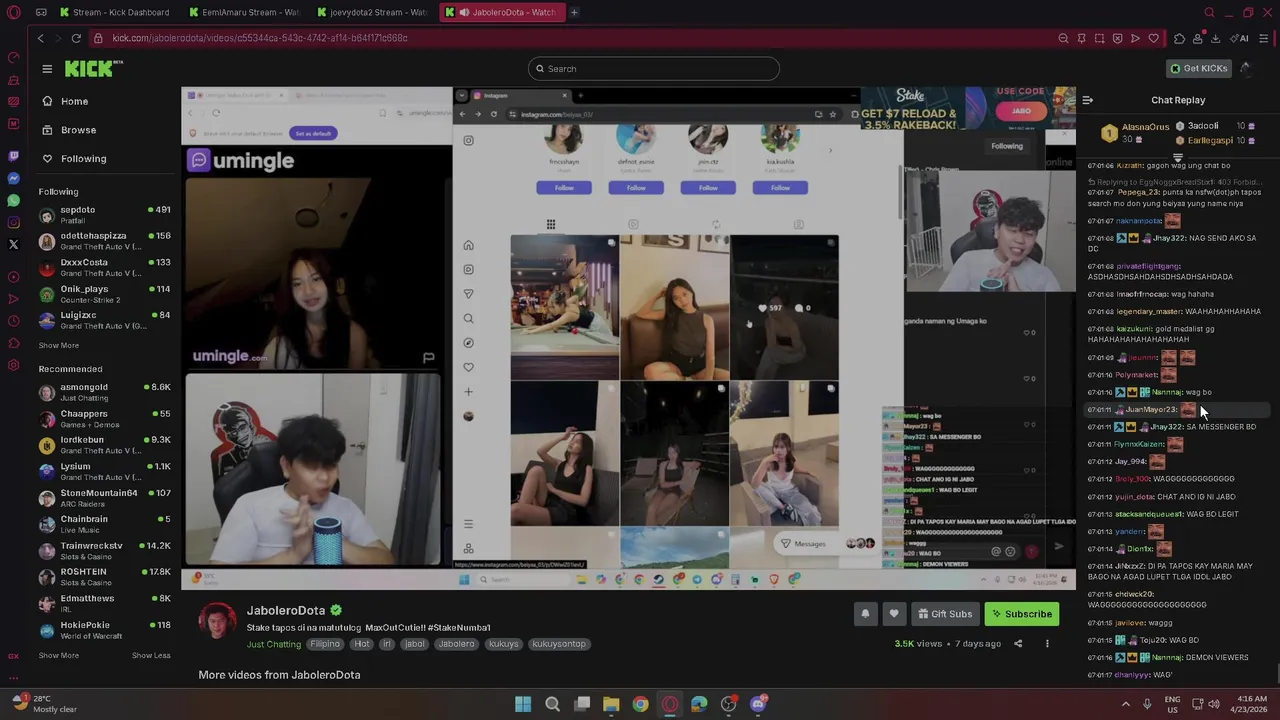Open recommended channel asmongold
1280x720 pixels.
click(x=104, y=392)
